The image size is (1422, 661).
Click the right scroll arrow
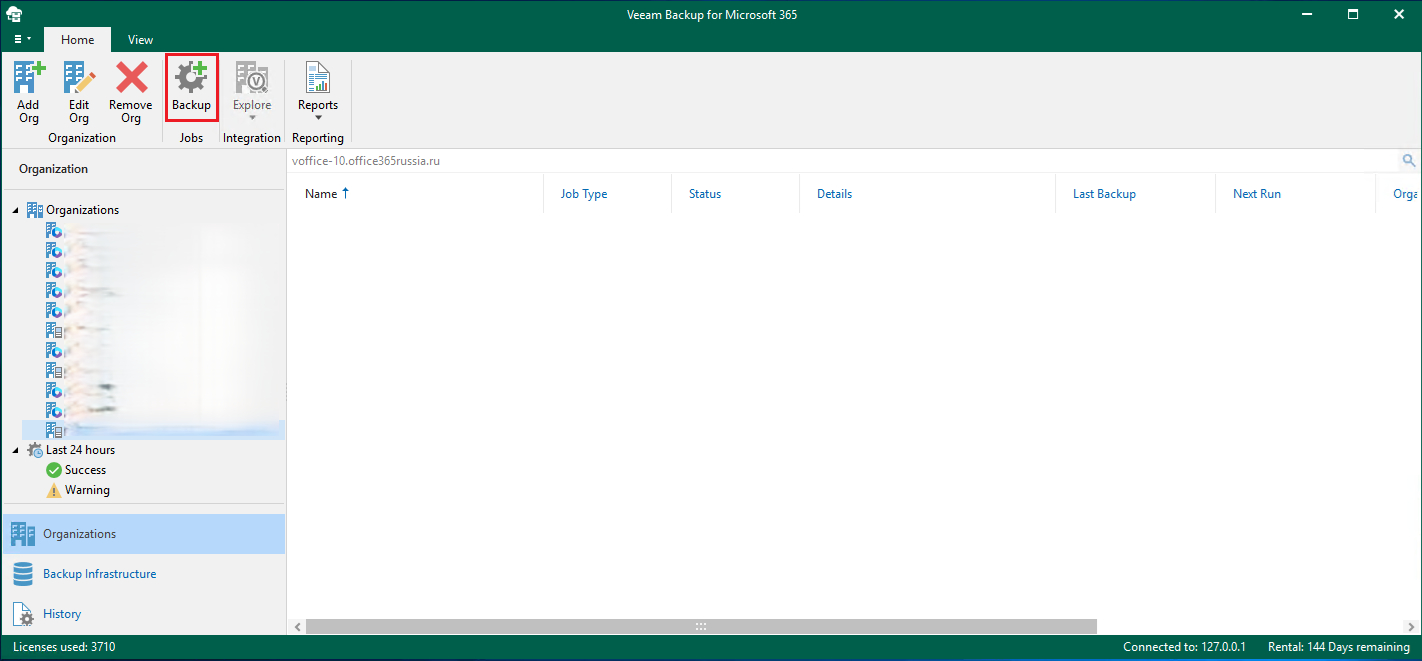1412,626
